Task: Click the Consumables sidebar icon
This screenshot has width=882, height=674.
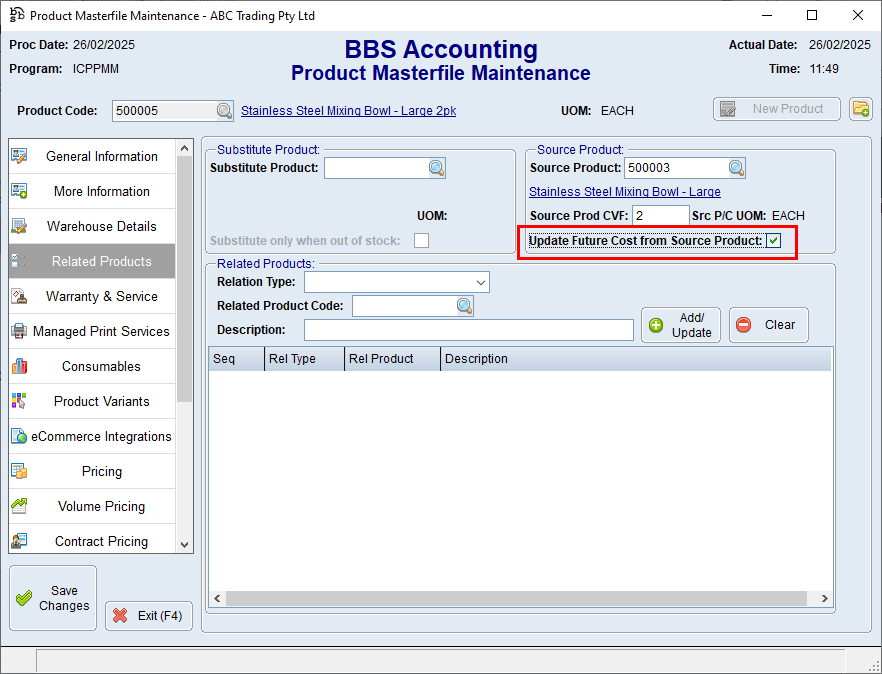Action: pos(19,366)
